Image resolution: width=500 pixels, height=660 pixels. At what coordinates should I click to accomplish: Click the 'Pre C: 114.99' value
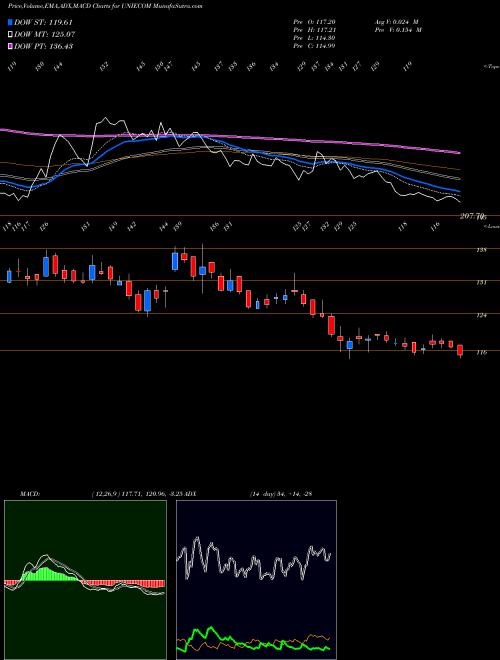click(314, 46)
